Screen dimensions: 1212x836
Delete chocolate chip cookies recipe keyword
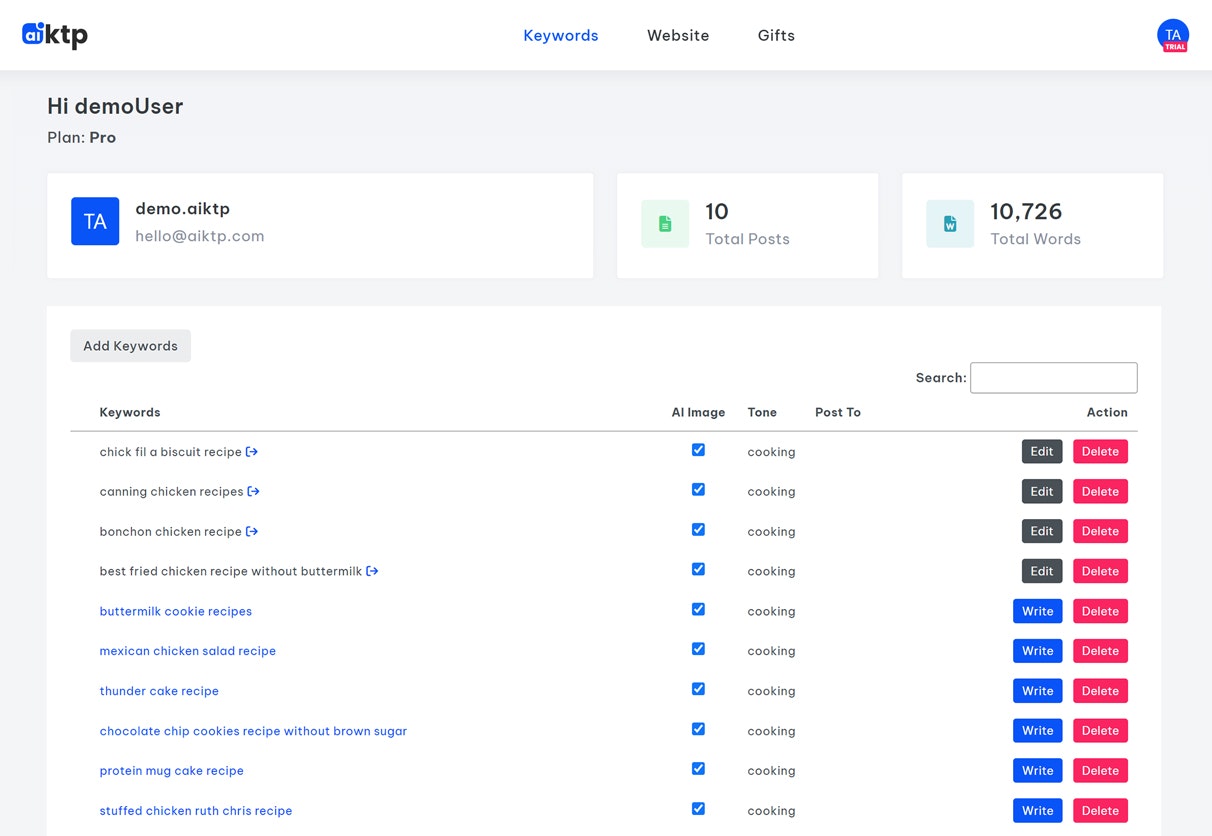point(1100,731)
